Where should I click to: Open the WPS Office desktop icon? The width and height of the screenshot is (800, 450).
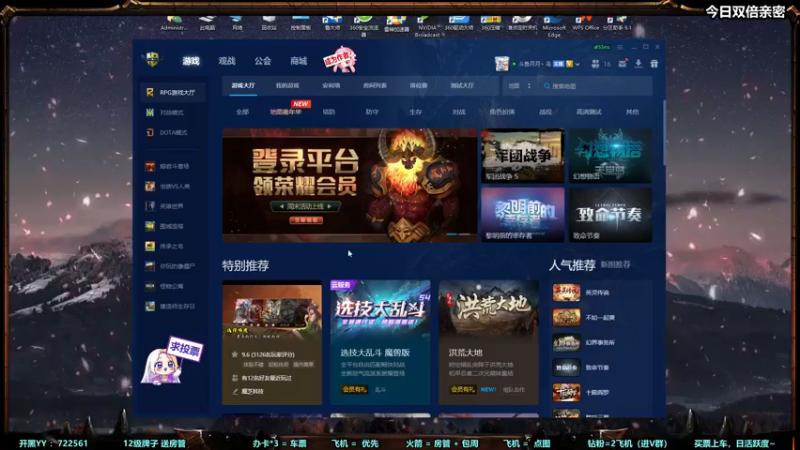point(585,23)
